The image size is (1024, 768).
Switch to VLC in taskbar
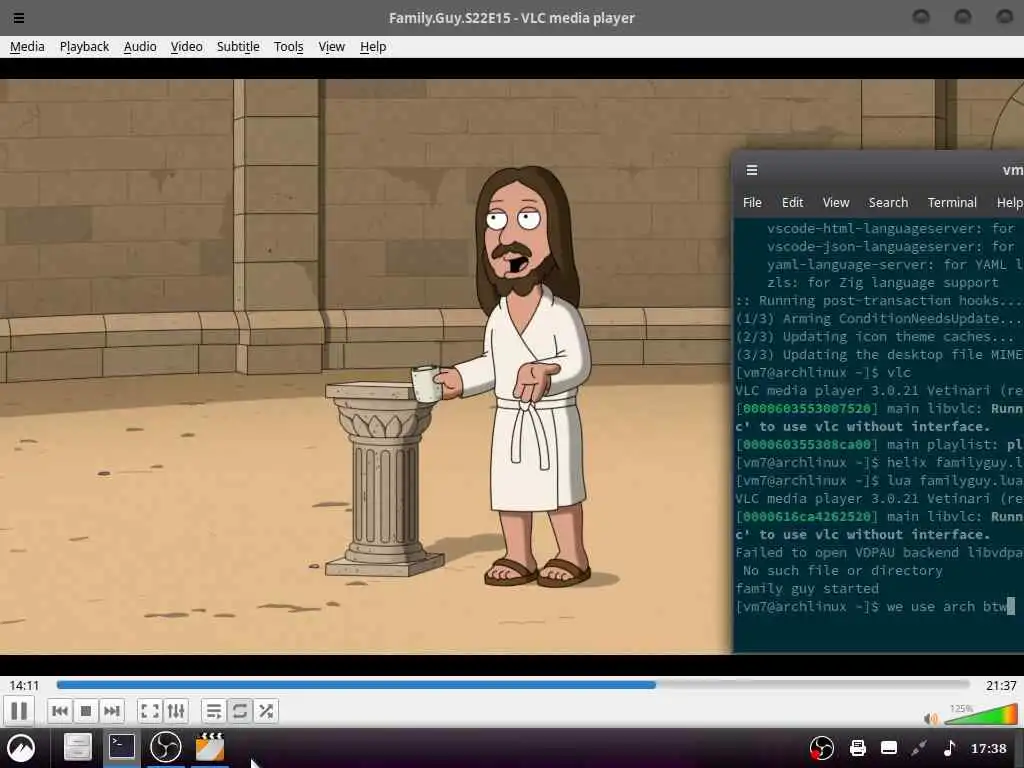coord(210,747)
